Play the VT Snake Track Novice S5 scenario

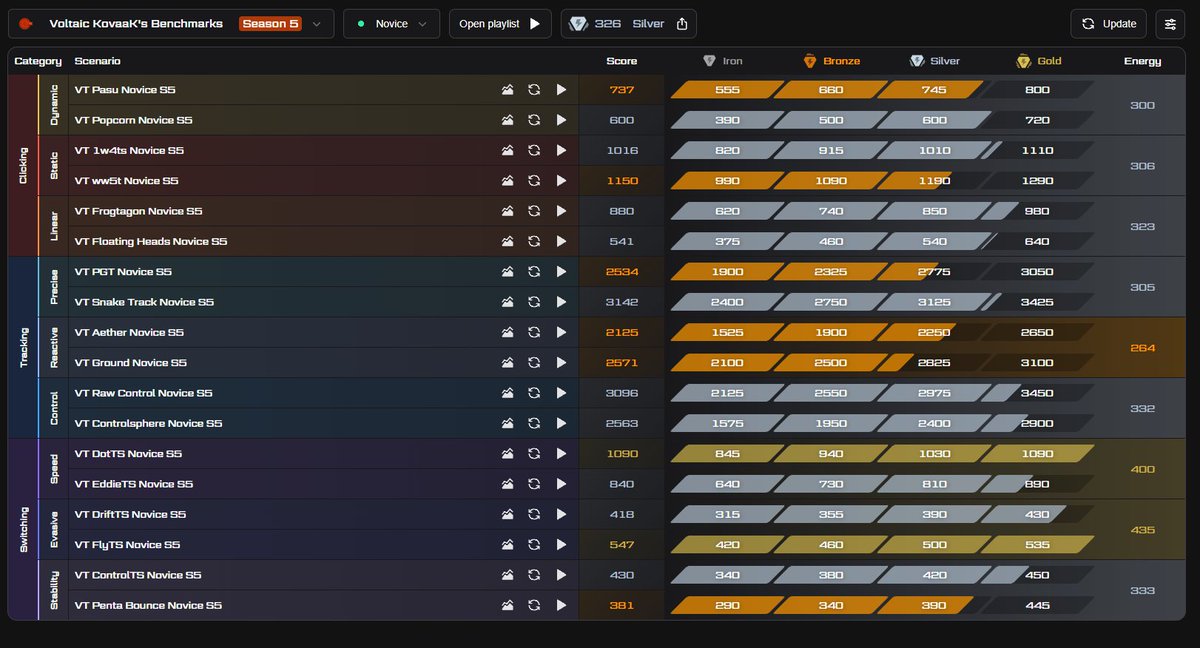[x=561, y=302]
